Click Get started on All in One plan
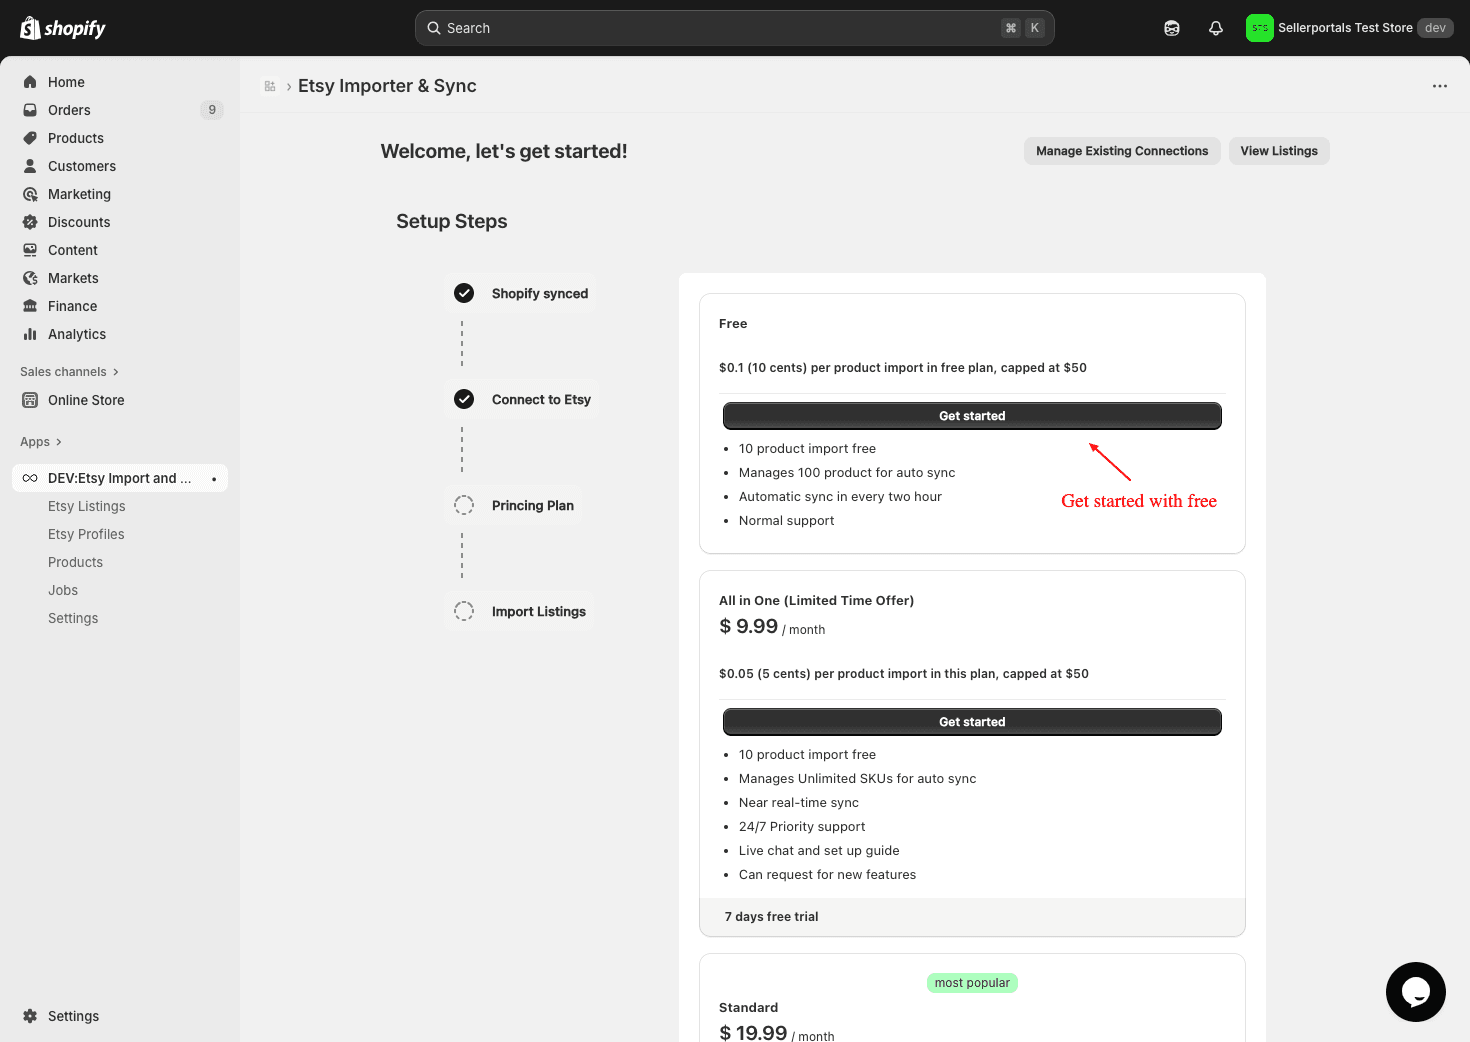Image resolution: width=1470 pixels, height=1042 pixels. (971, 722)
